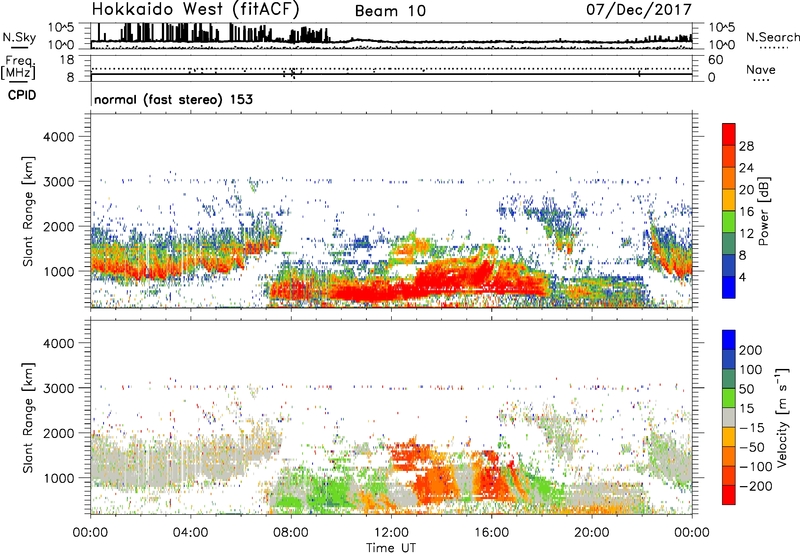Screen dimensions: 800x554
Task: Click the blue top of the velocity colorbar
Action: click(729, 340)
